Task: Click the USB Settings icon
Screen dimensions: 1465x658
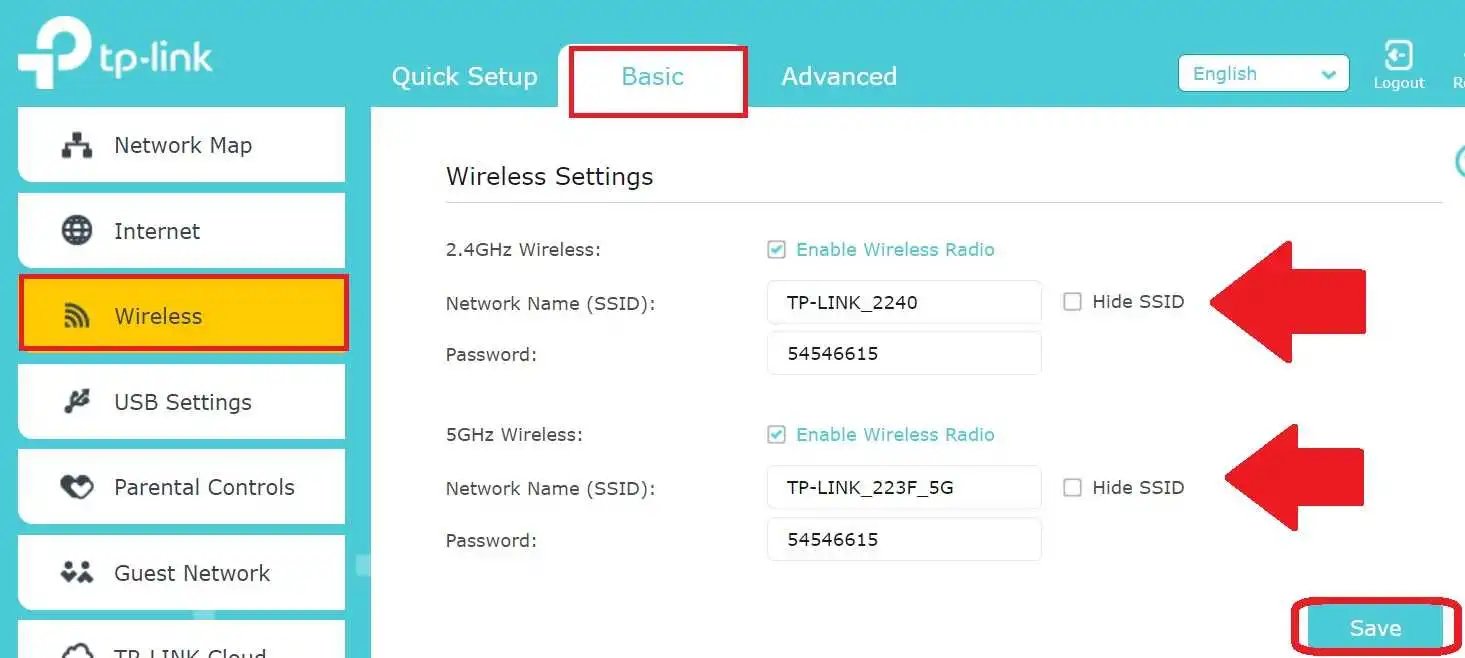Action: tap(77, 402)
